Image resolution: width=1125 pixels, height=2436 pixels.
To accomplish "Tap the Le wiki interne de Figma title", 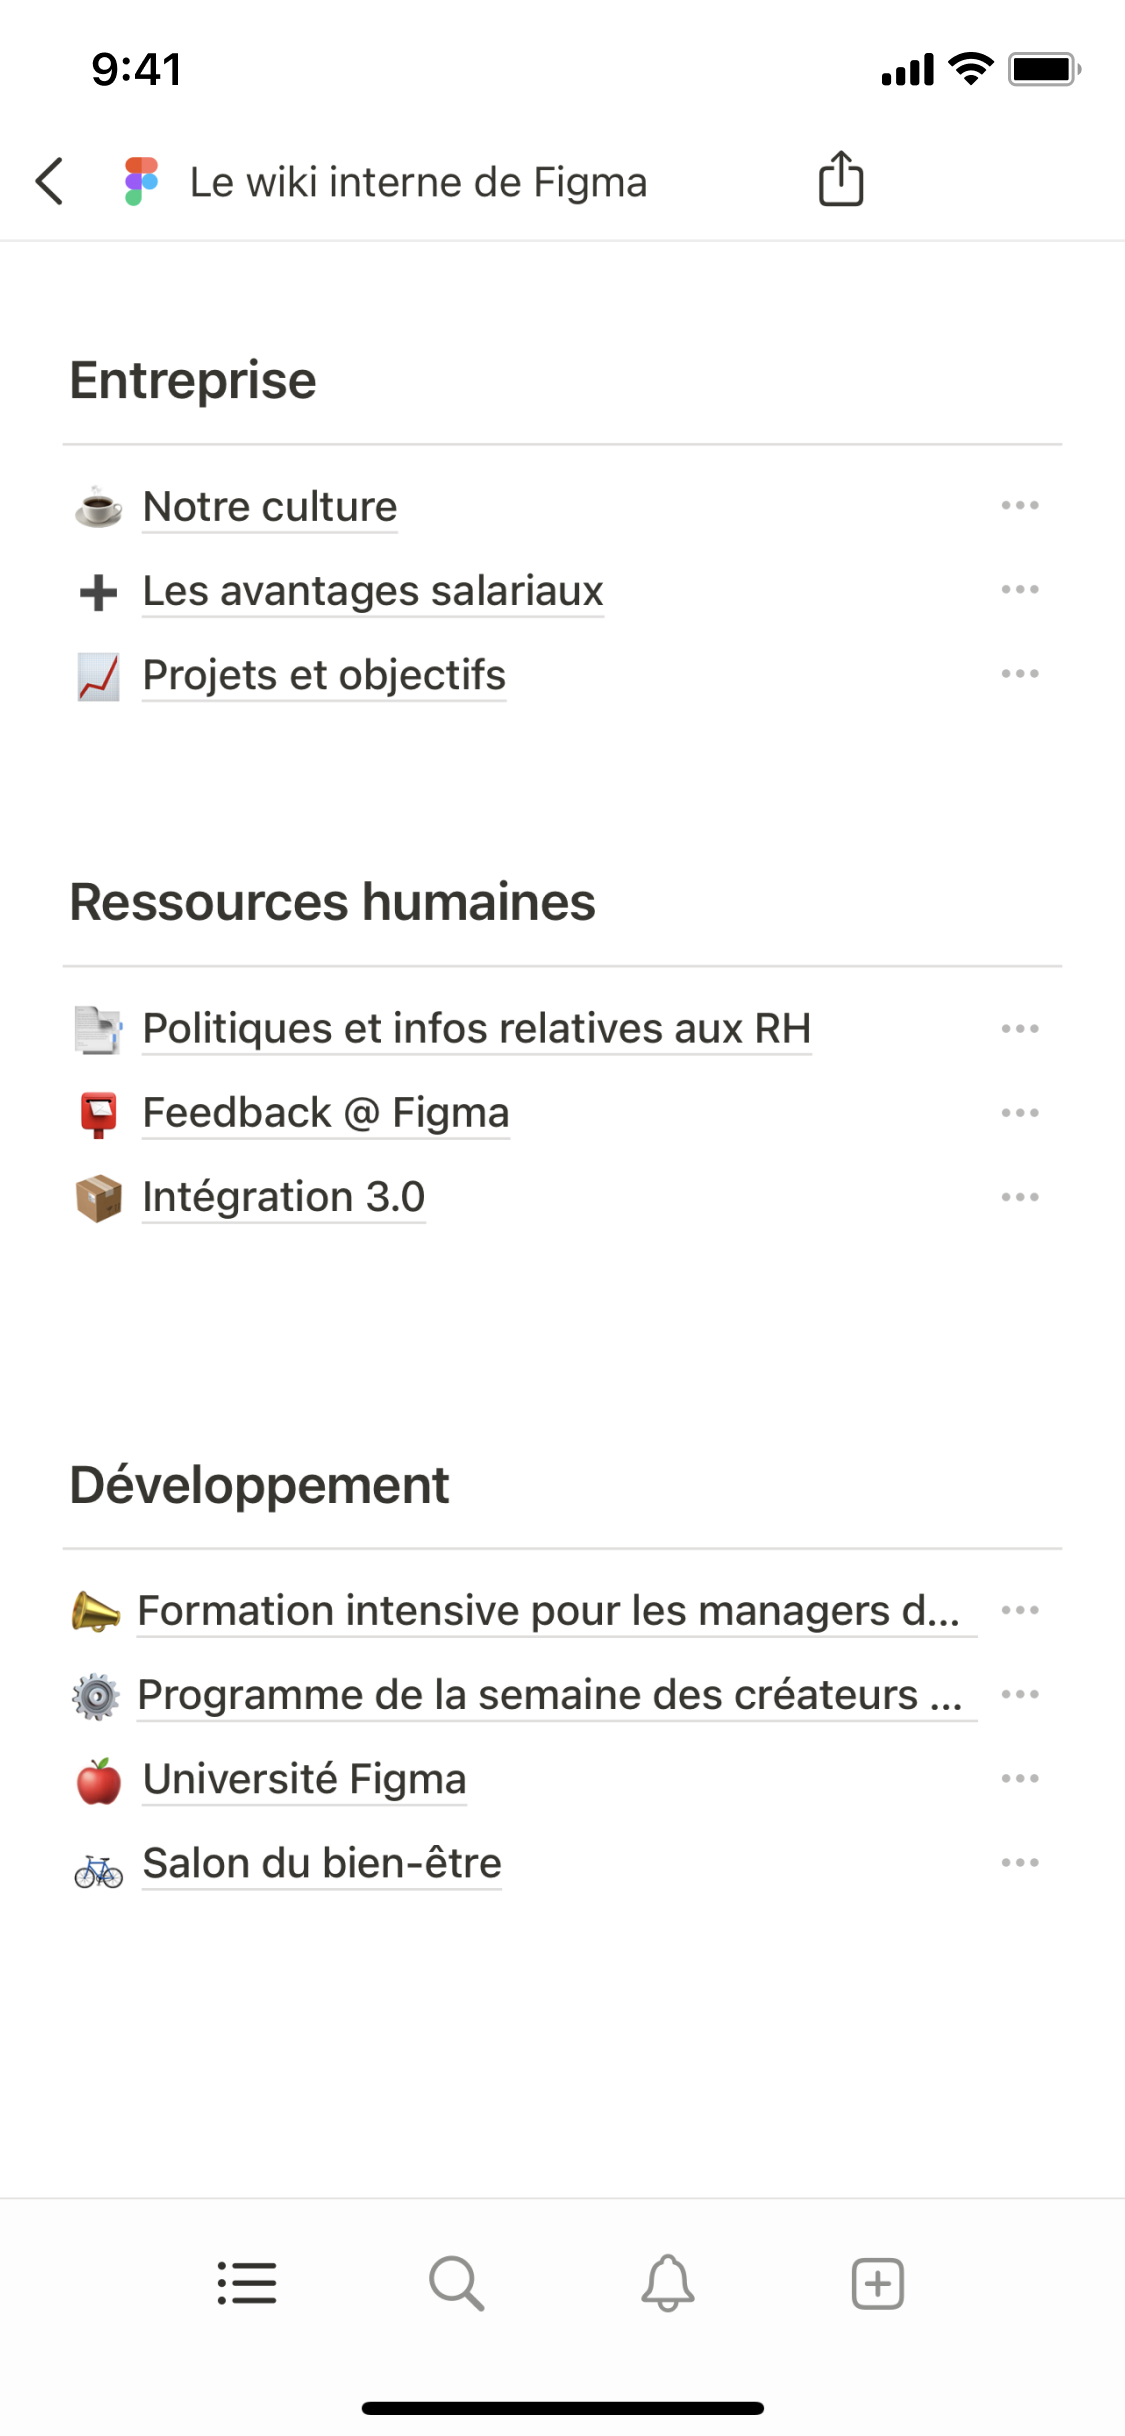I will 418,182.
